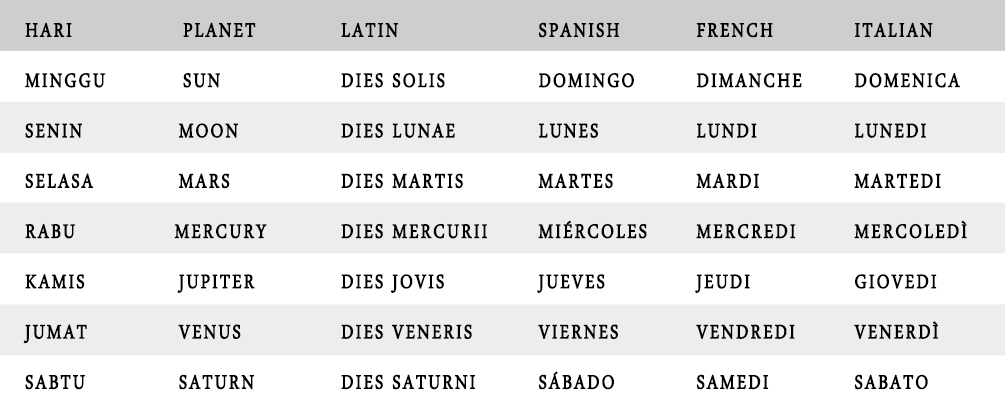Click the JEUDI cell
The width and height of the screenshot is (1005, 409).
pos(724,282)
